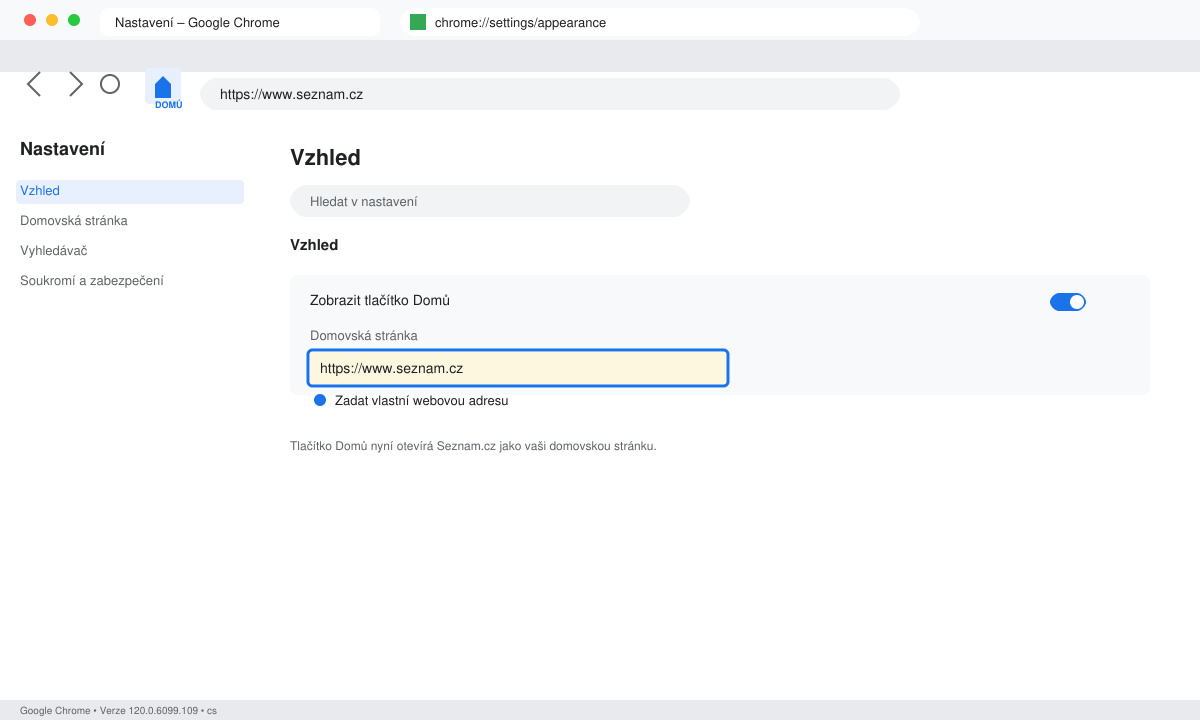Open Domovská stránka in the sidebar
The width and height of the screenshot is (1200, 720).
click(x=74, y=221)
